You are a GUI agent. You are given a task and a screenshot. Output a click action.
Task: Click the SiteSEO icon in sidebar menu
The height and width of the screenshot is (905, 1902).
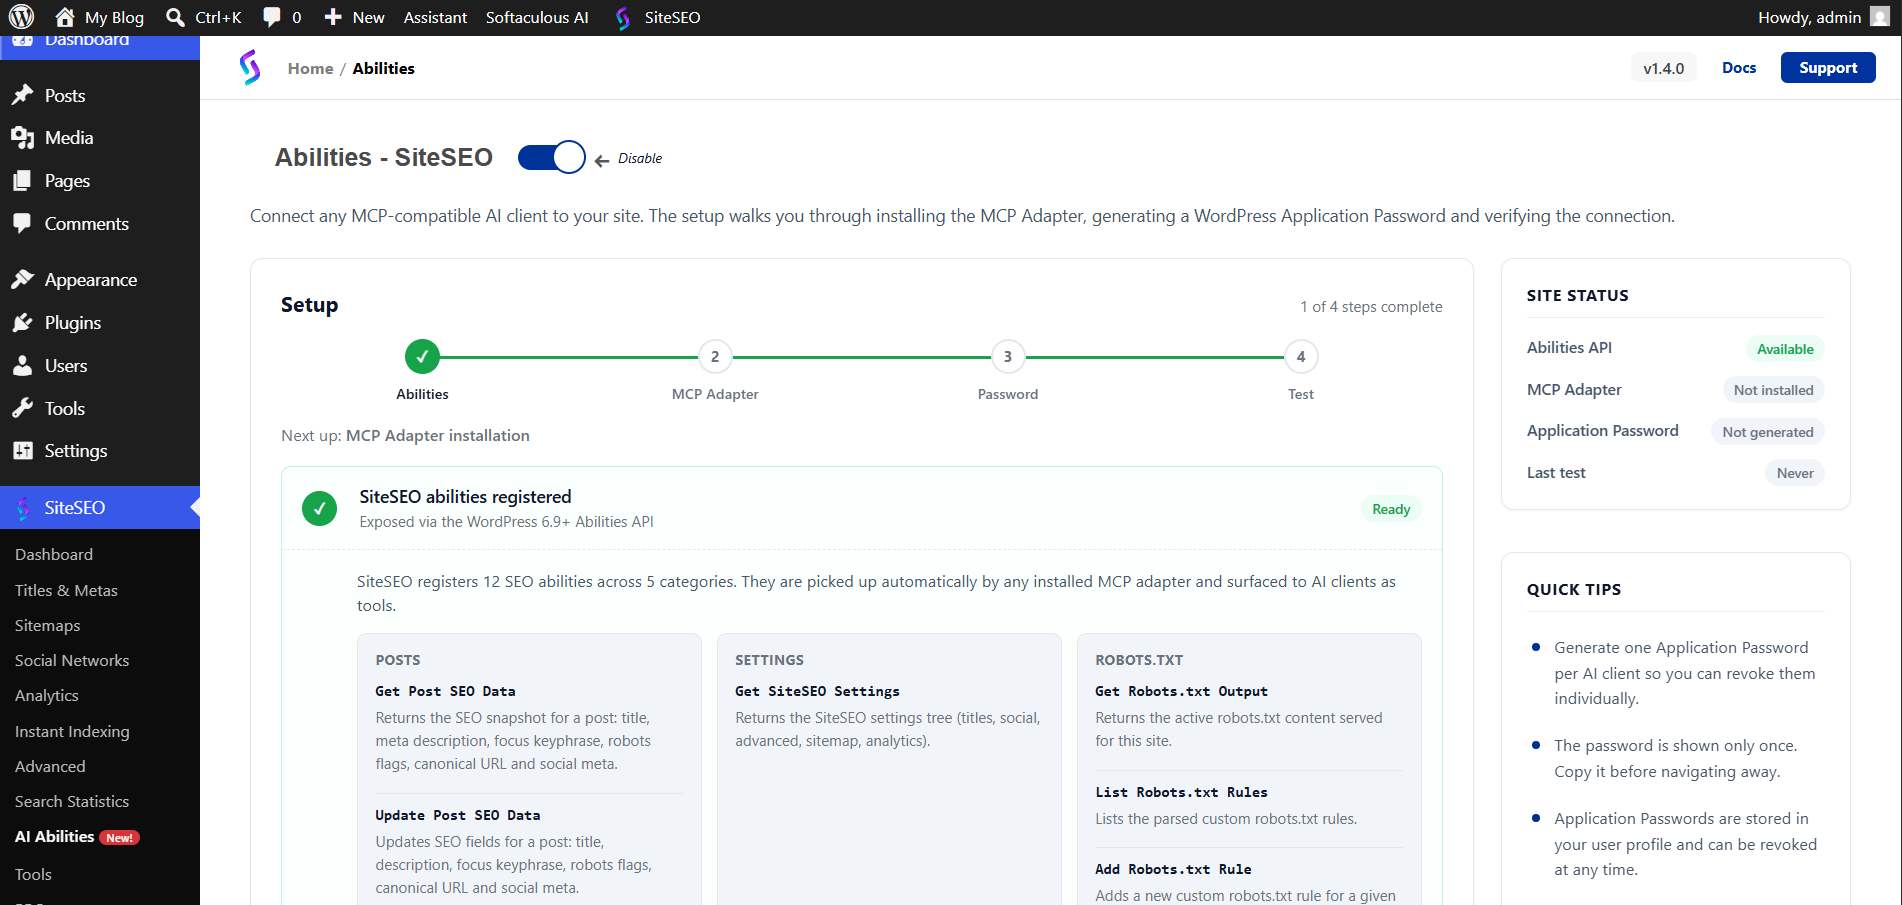coord(23,508)
